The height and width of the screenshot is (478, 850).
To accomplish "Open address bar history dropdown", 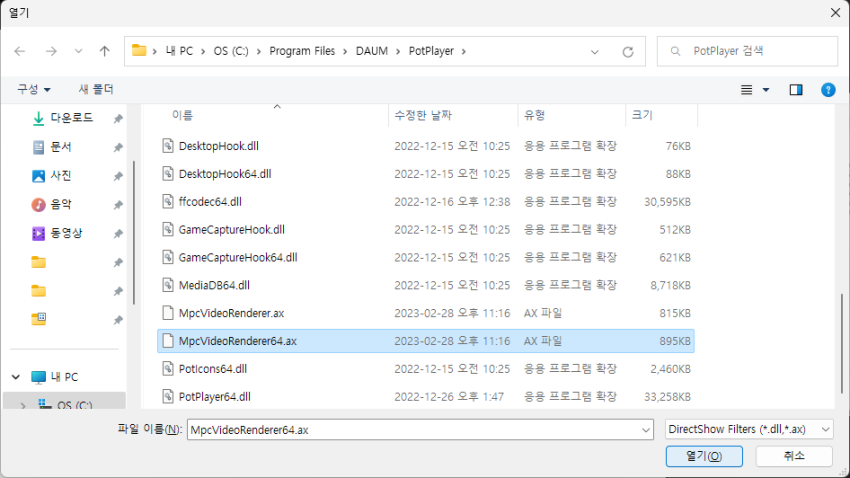I will [x=595, y=51].
